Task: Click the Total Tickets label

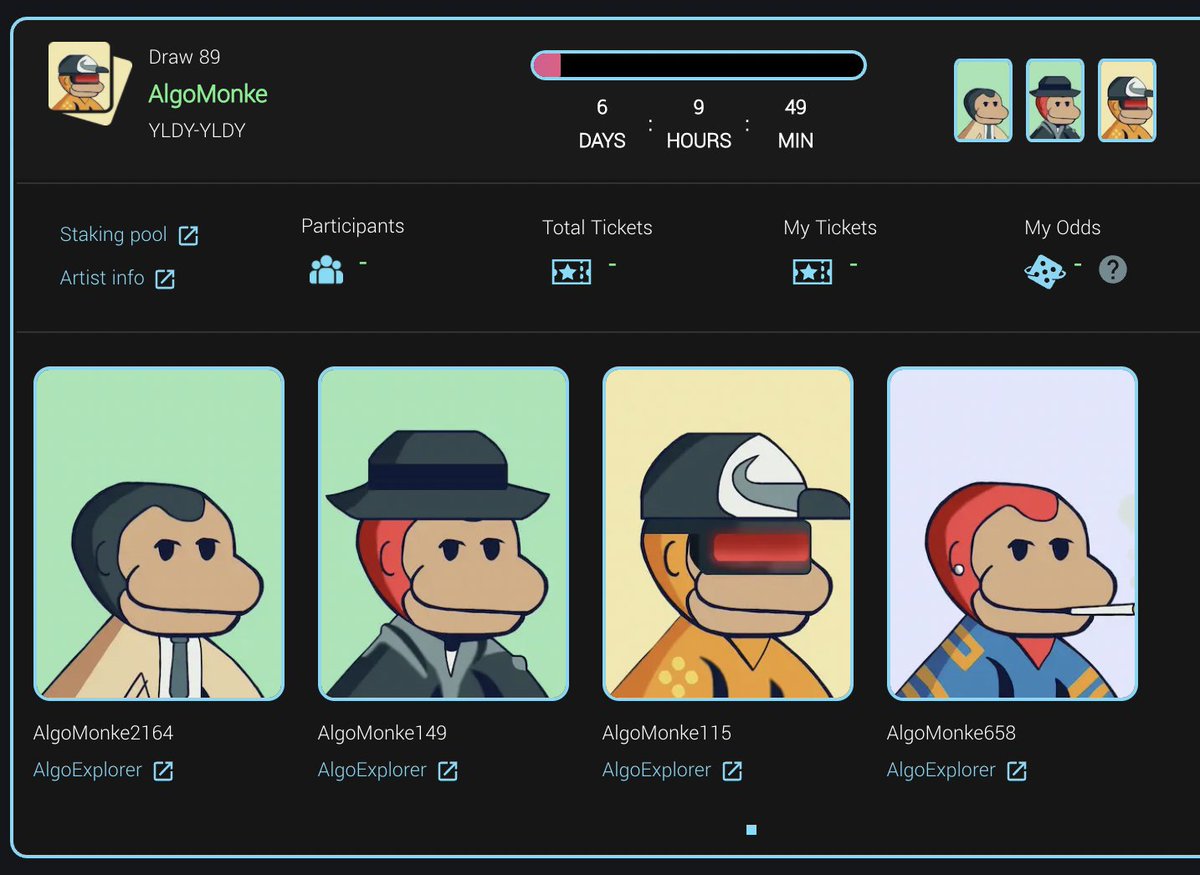Action: (597, 228)
